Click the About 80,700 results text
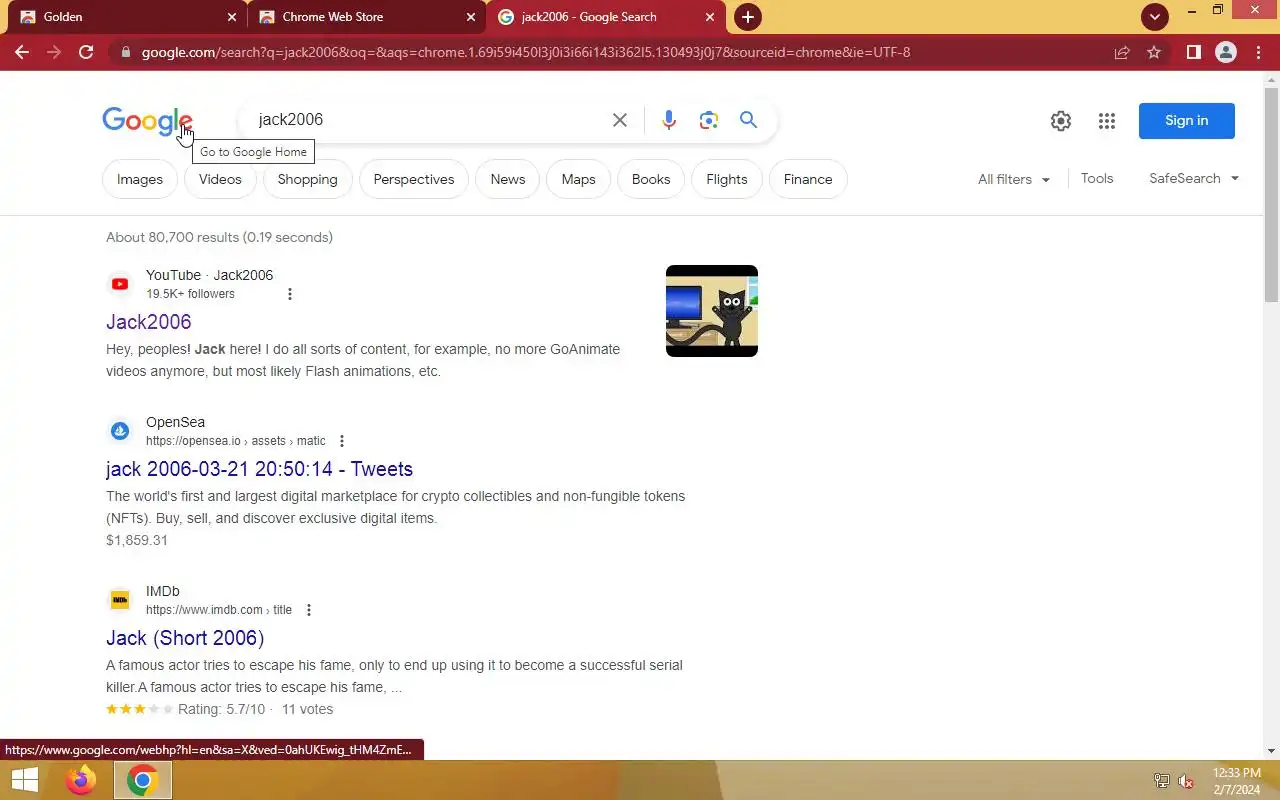The height and width of the screenshot is (800, 1280). coord(220,237)
